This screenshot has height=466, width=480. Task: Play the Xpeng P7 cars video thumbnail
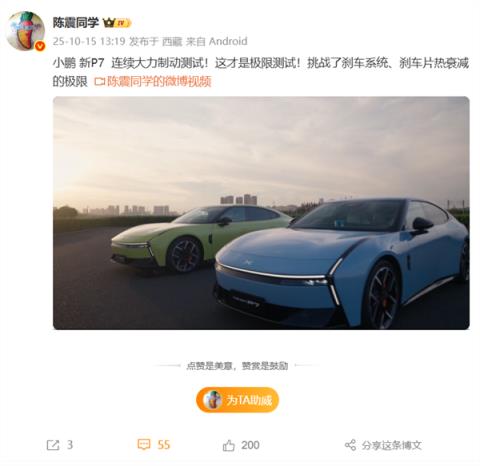coord(261,213)
